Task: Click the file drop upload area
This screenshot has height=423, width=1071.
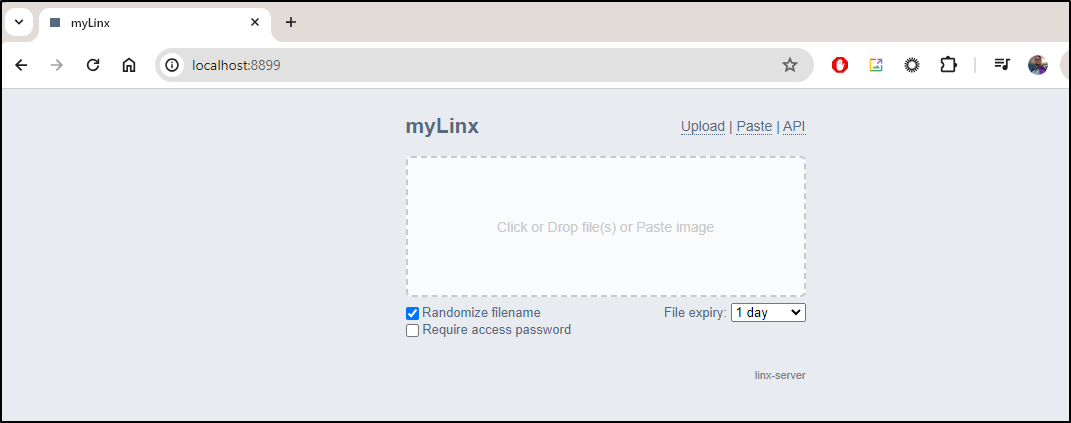Action: pos(606,227)
